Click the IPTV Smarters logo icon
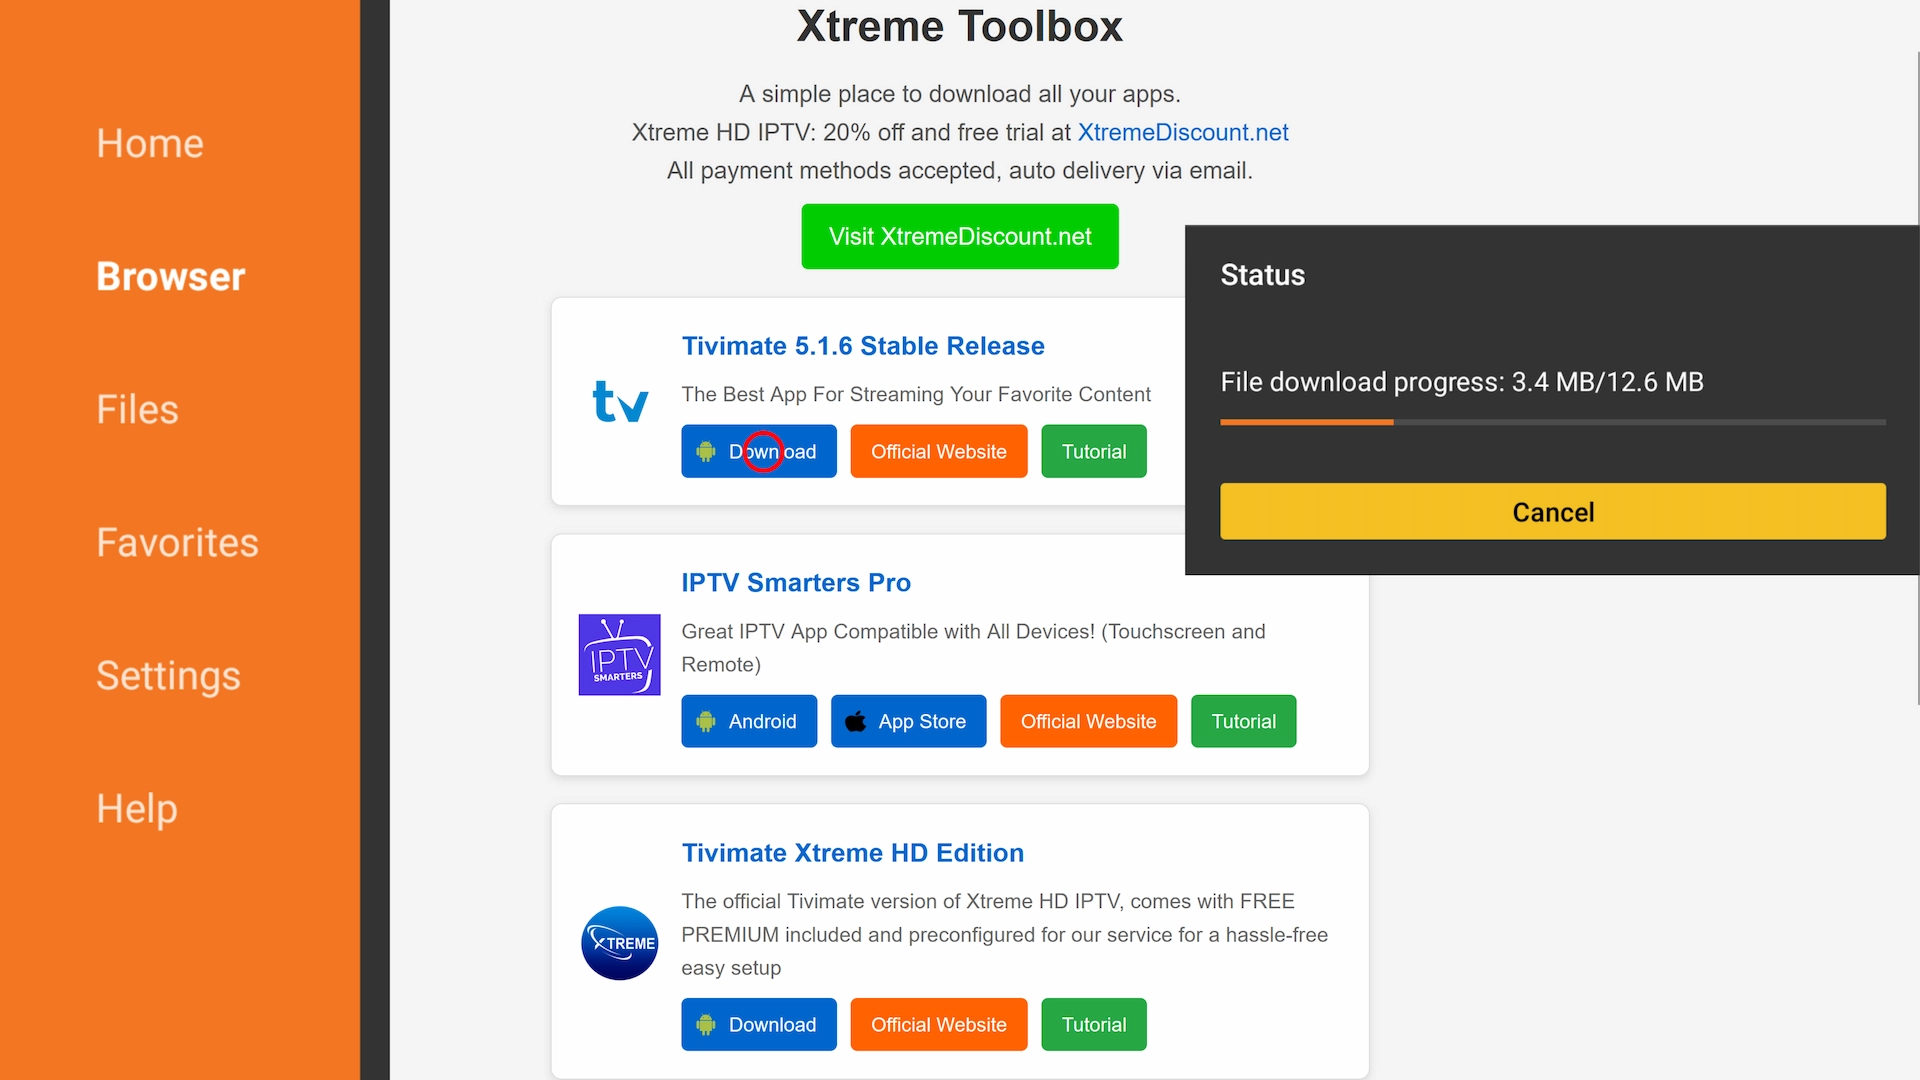Screen dimensions: 1920x1080 click(x=620, y=655)
